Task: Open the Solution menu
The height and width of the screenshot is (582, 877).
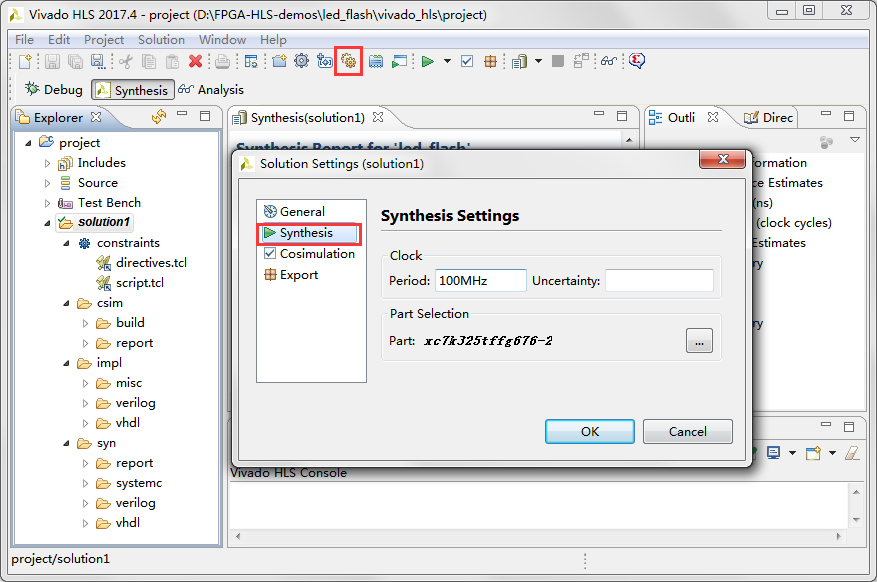Action: coord(161,40)
